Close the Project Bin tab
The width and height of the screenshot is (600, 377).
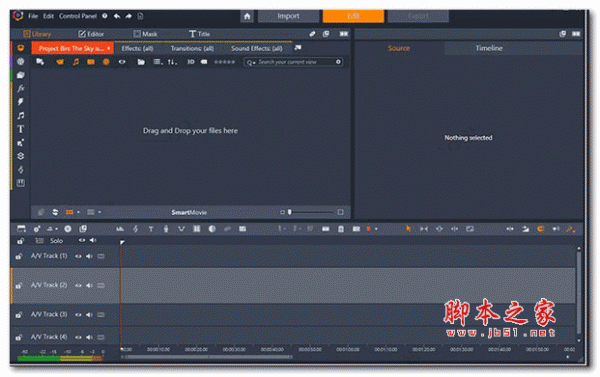point(109,48)
